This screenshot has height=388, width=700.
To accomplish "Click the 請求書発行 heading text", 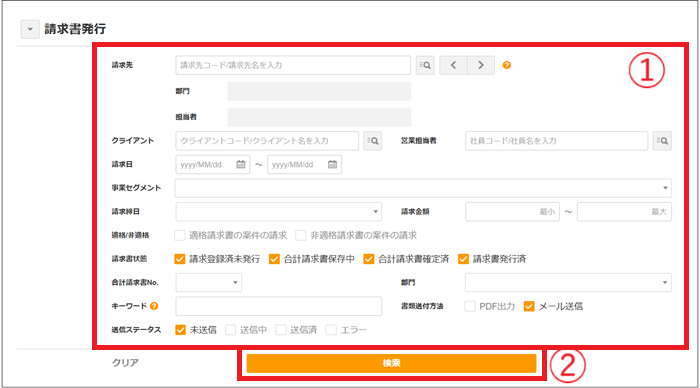I will click(x=75, y=29).
